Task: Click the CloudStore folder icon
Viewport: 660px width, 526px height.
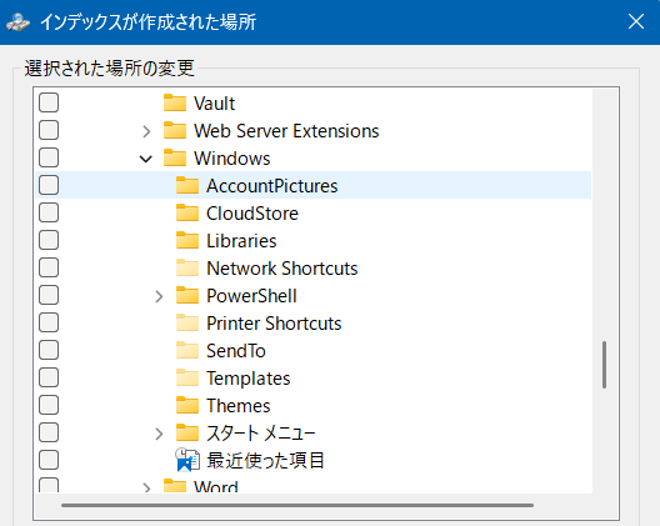Action: [187, 213]
